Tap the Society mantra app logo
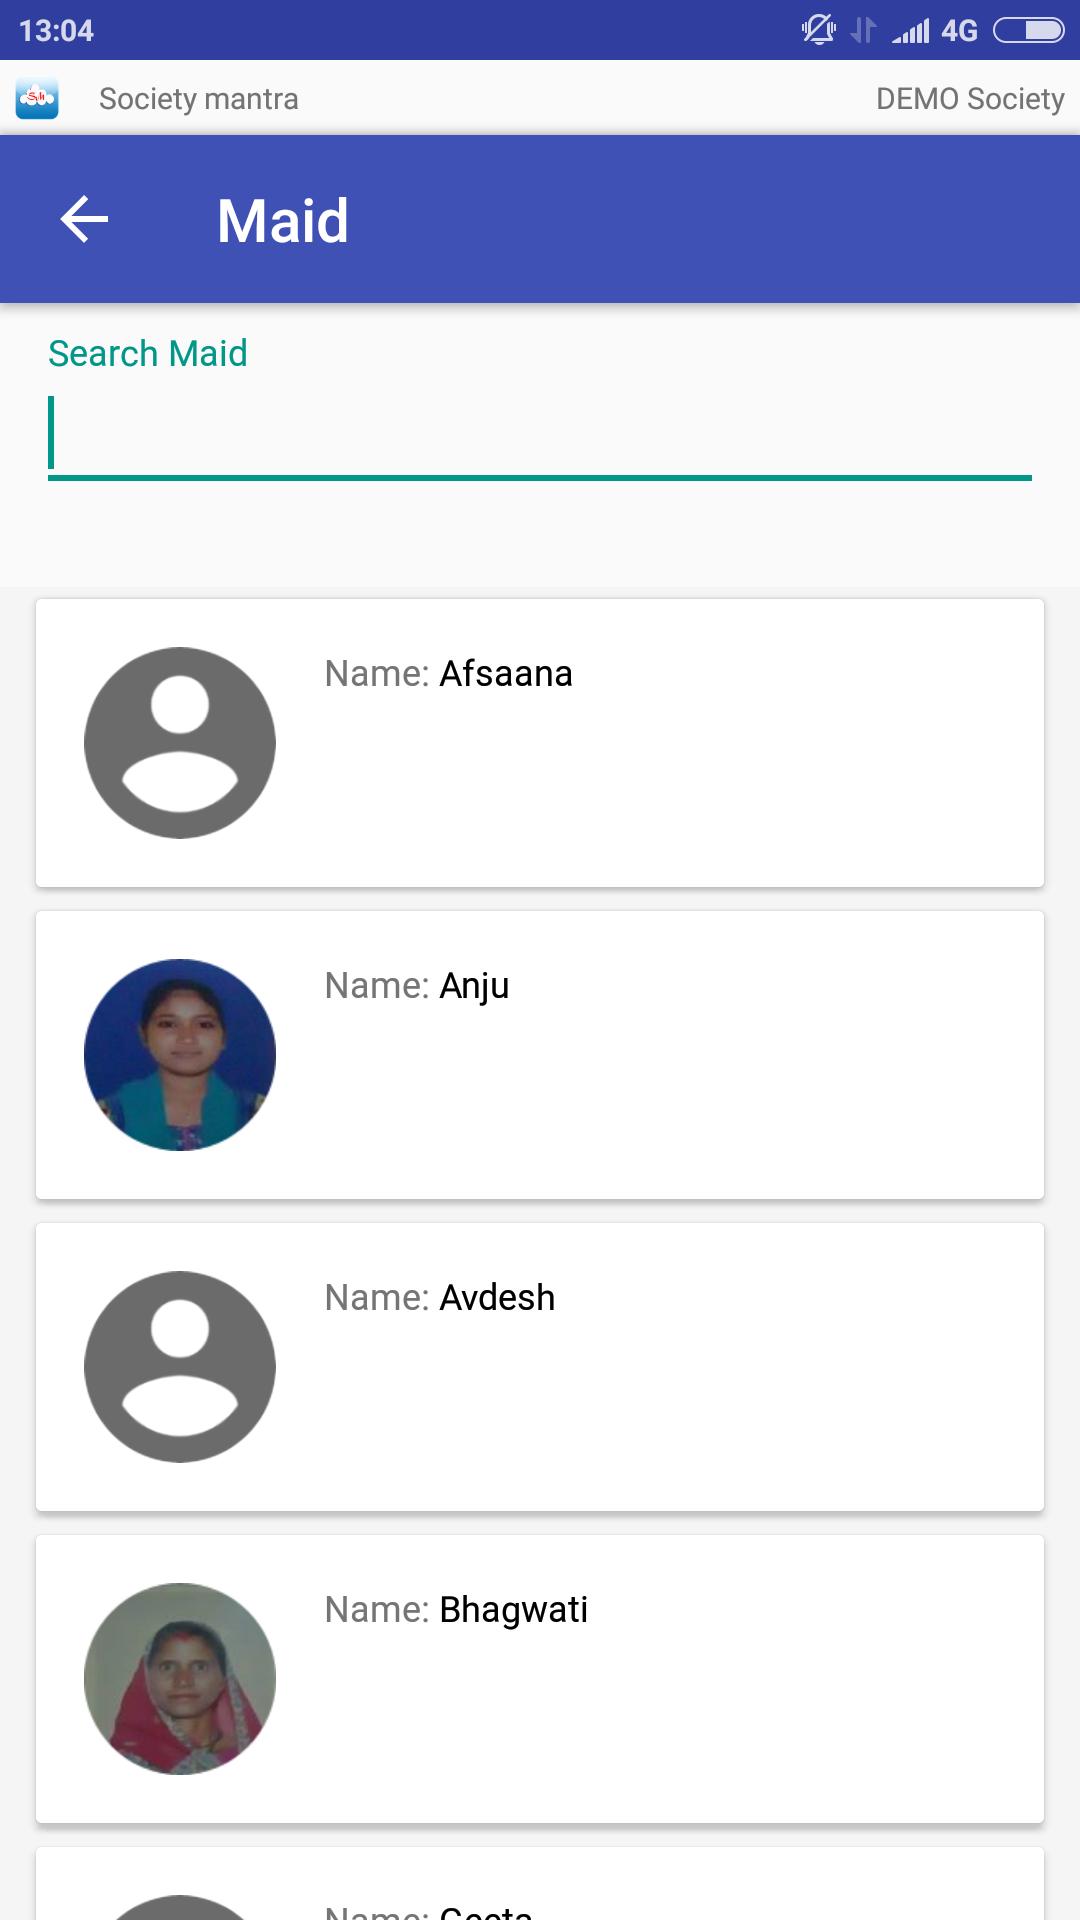Image resolution: width=1080 pixels, height=1920 pixels. (37, 99)
